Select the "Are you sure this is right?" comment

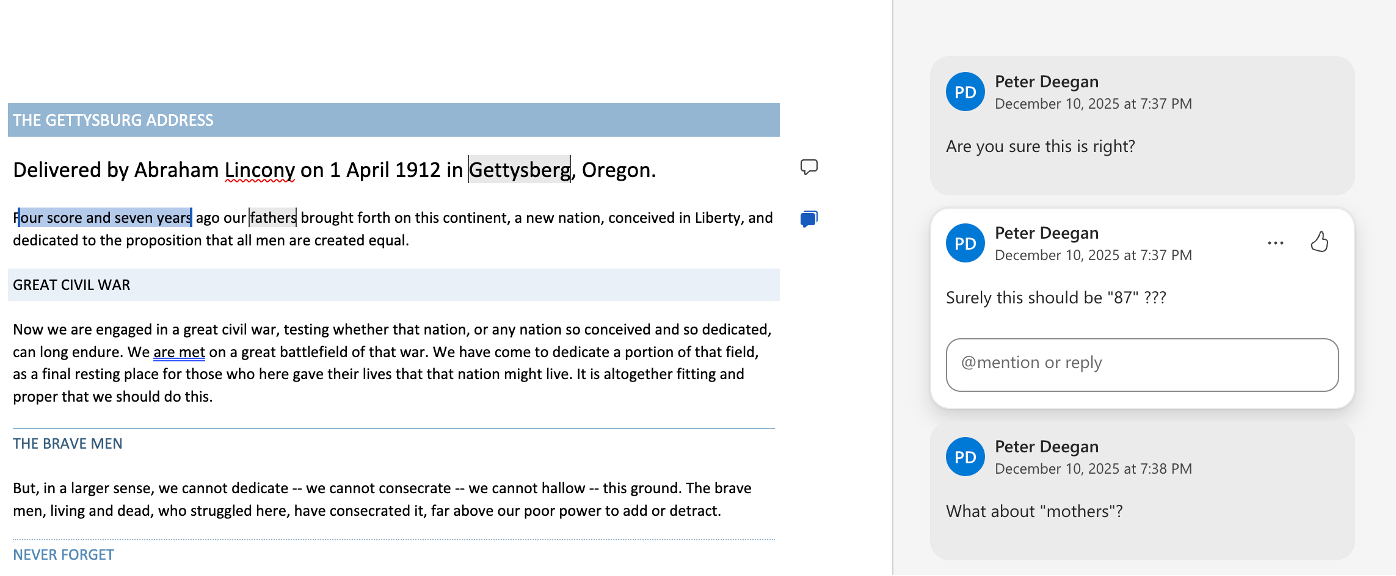(x=1040, y=147)
